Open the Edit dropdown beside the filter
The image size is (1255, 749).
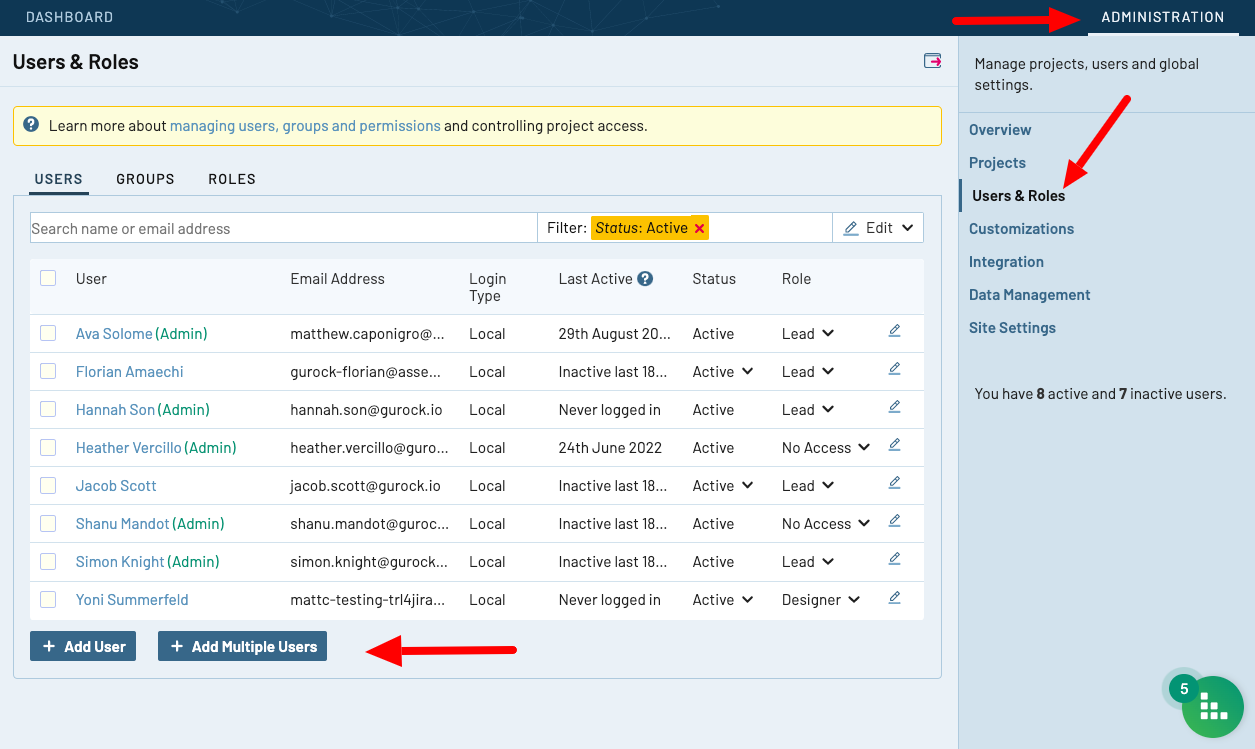(878, 228)
